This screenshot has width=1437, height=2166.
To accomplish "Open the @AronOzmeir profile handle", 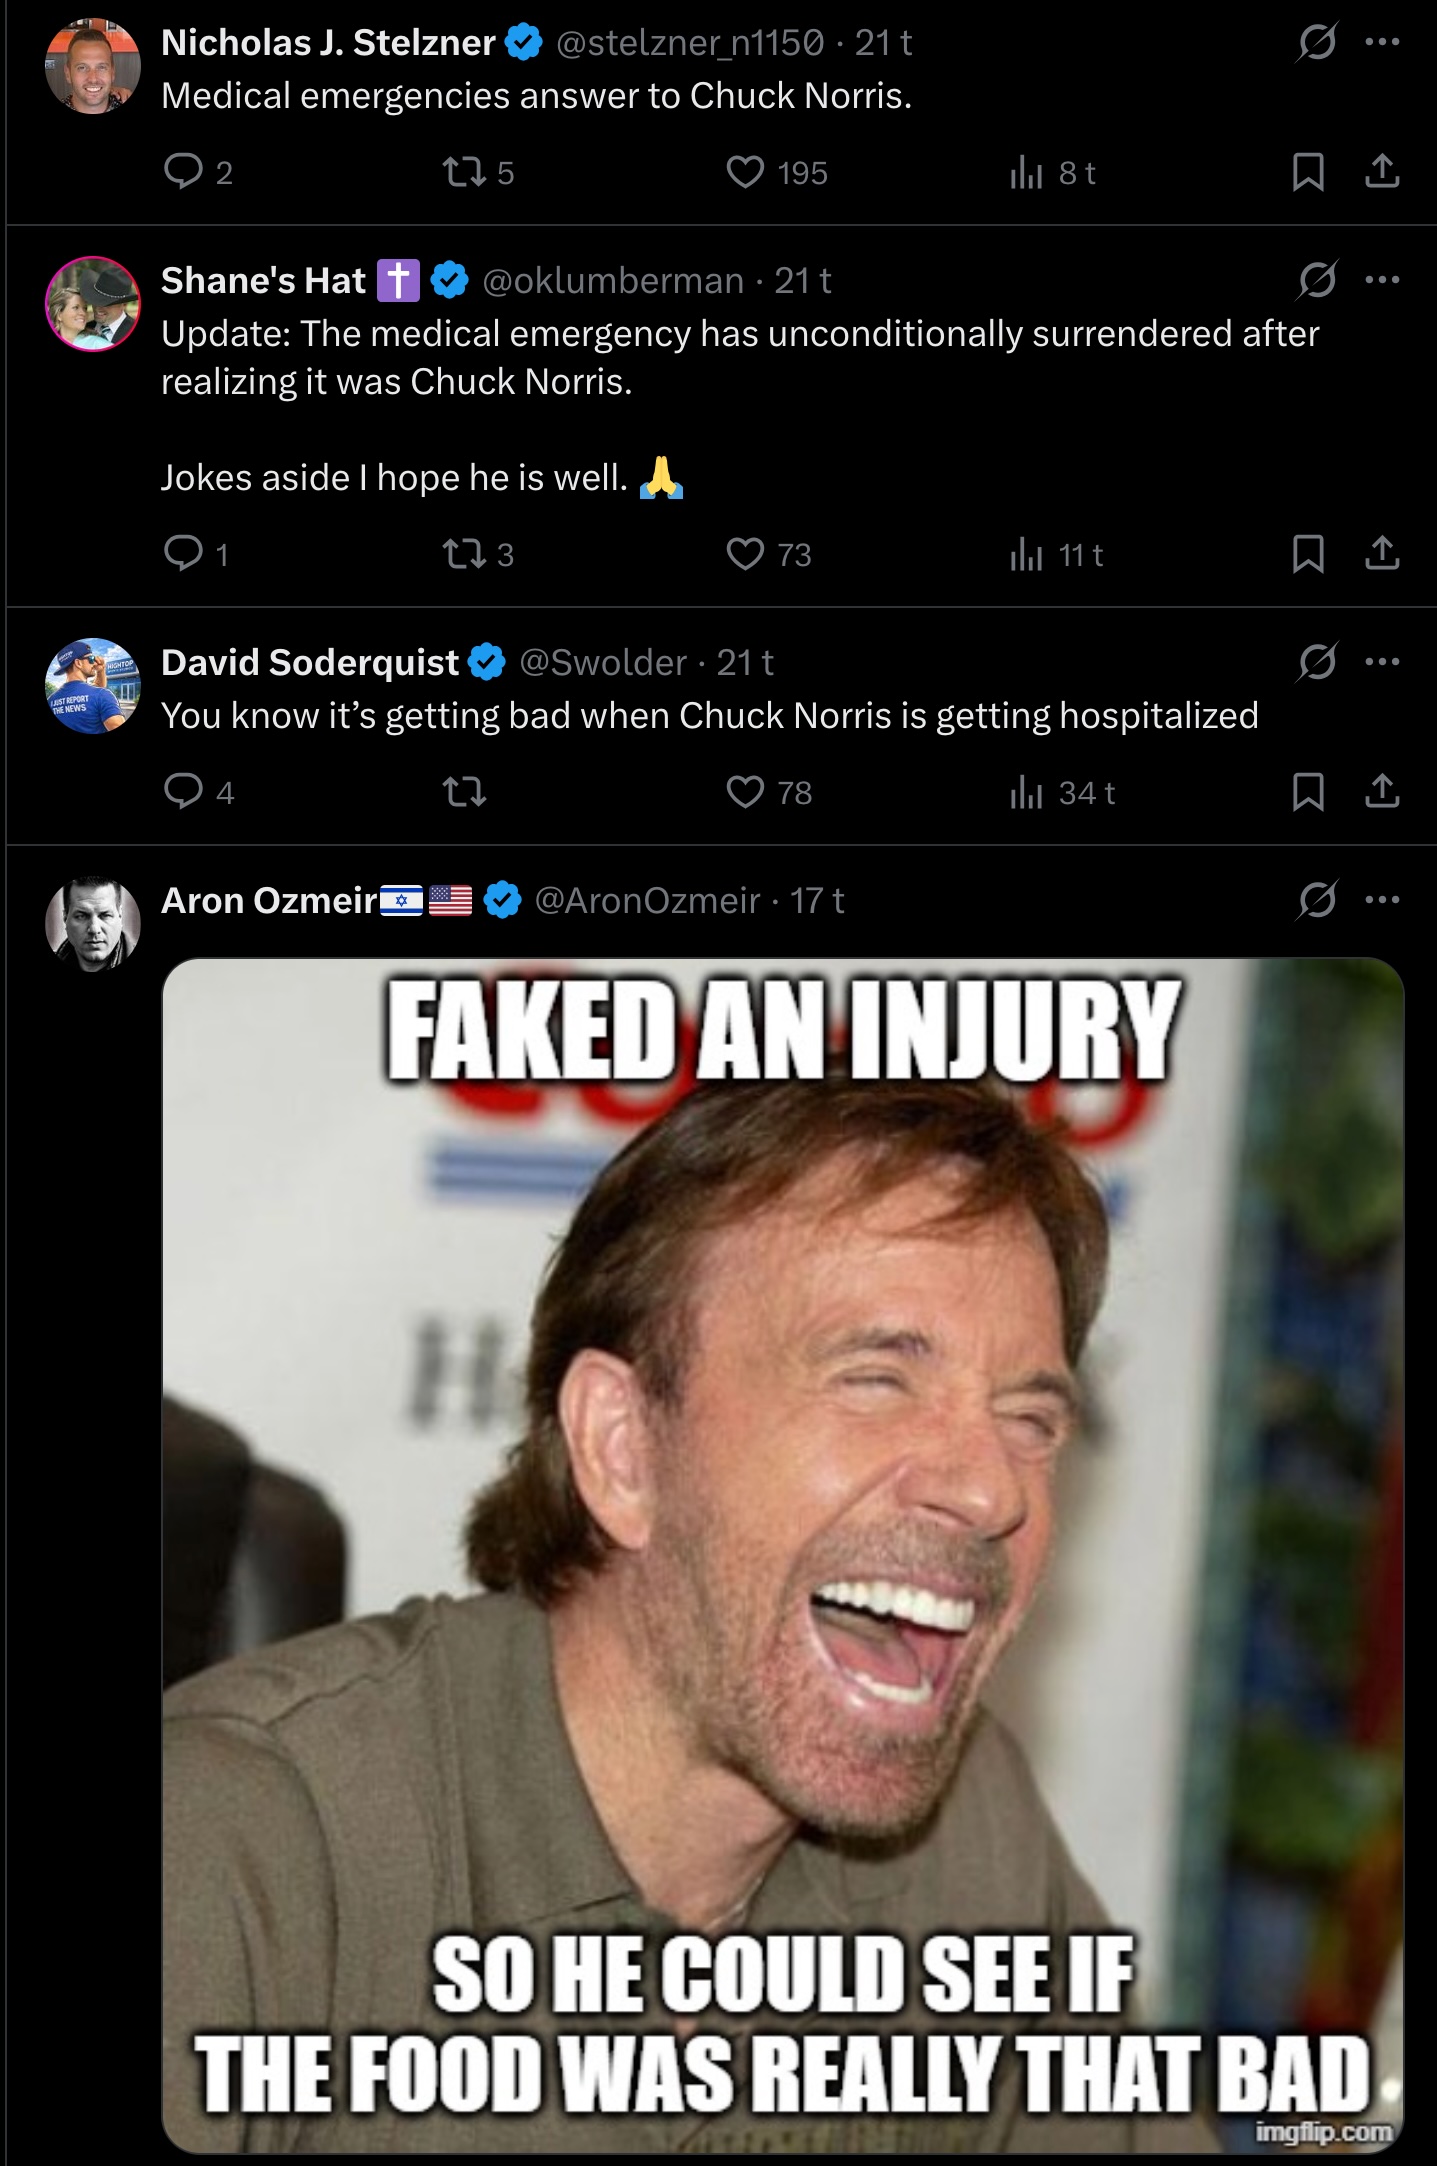I will pos(647,901).
